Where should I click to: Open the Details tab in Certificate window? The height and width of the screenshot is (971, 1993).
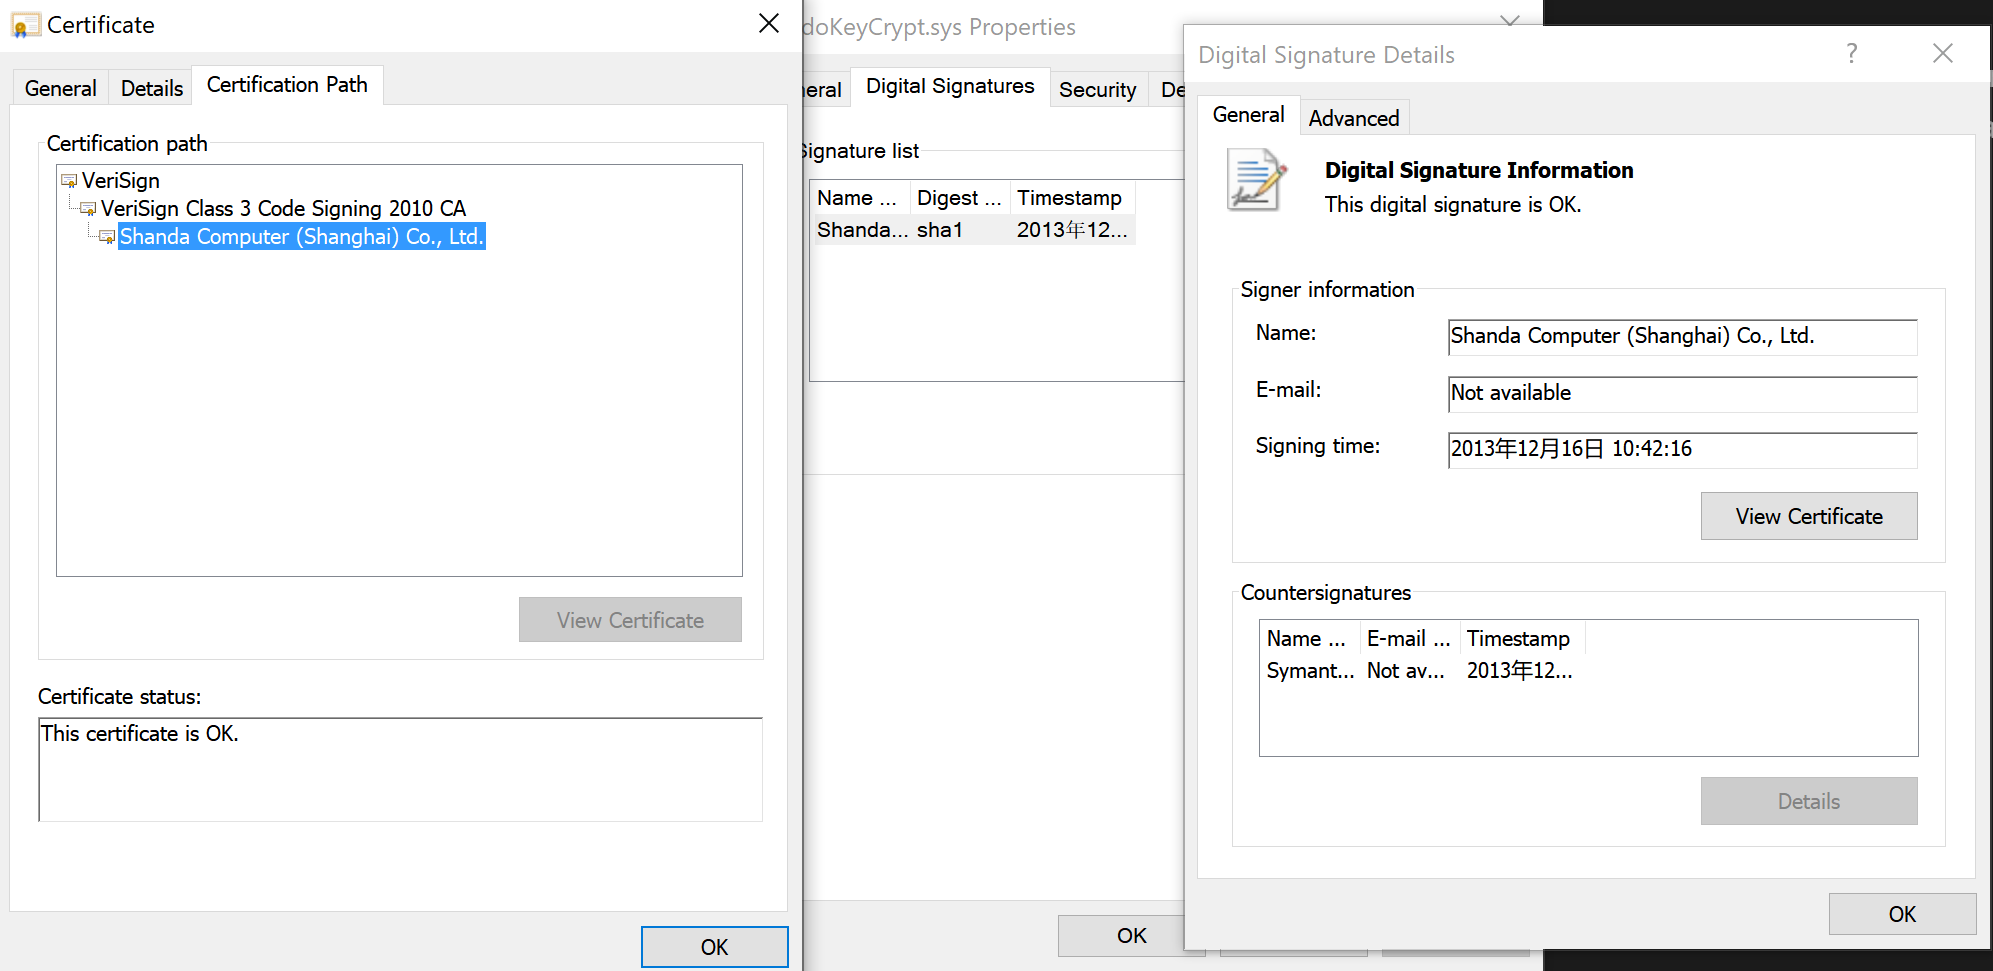click(152, 88)
